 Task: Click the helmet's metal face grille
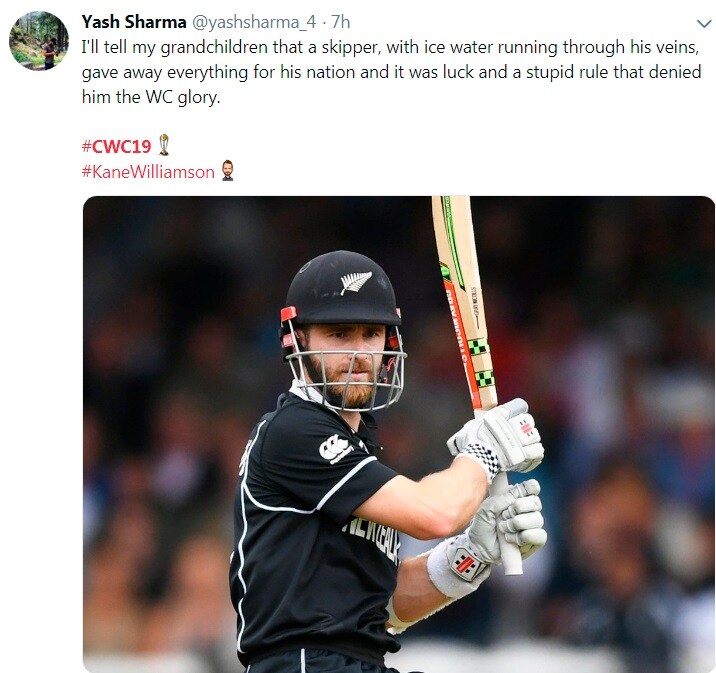point(346,379)
